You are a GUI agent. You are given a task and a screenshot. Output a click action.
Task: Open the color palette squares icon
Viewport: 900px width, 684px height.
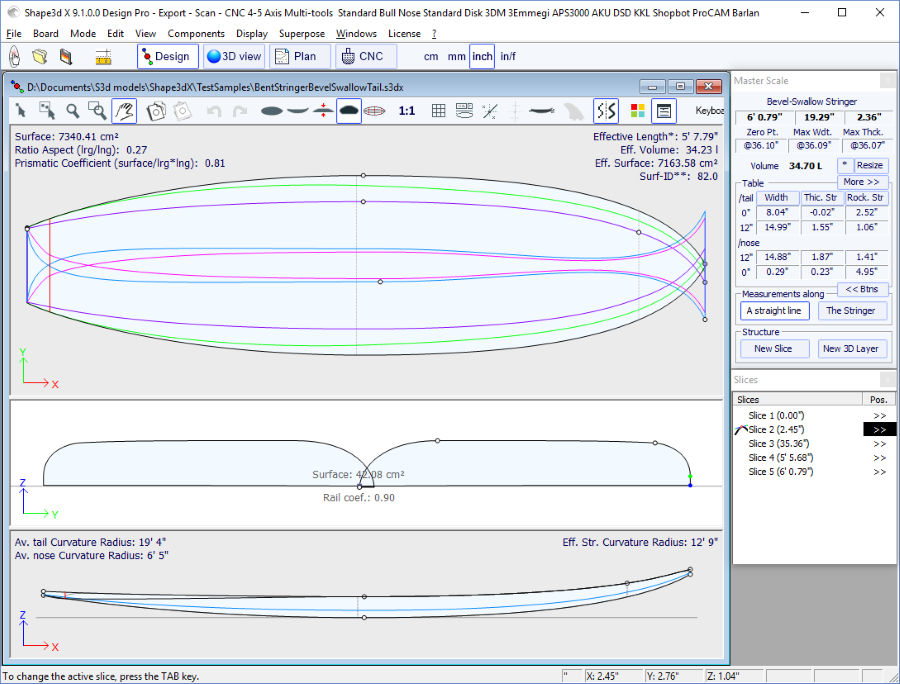coord(637,111)
